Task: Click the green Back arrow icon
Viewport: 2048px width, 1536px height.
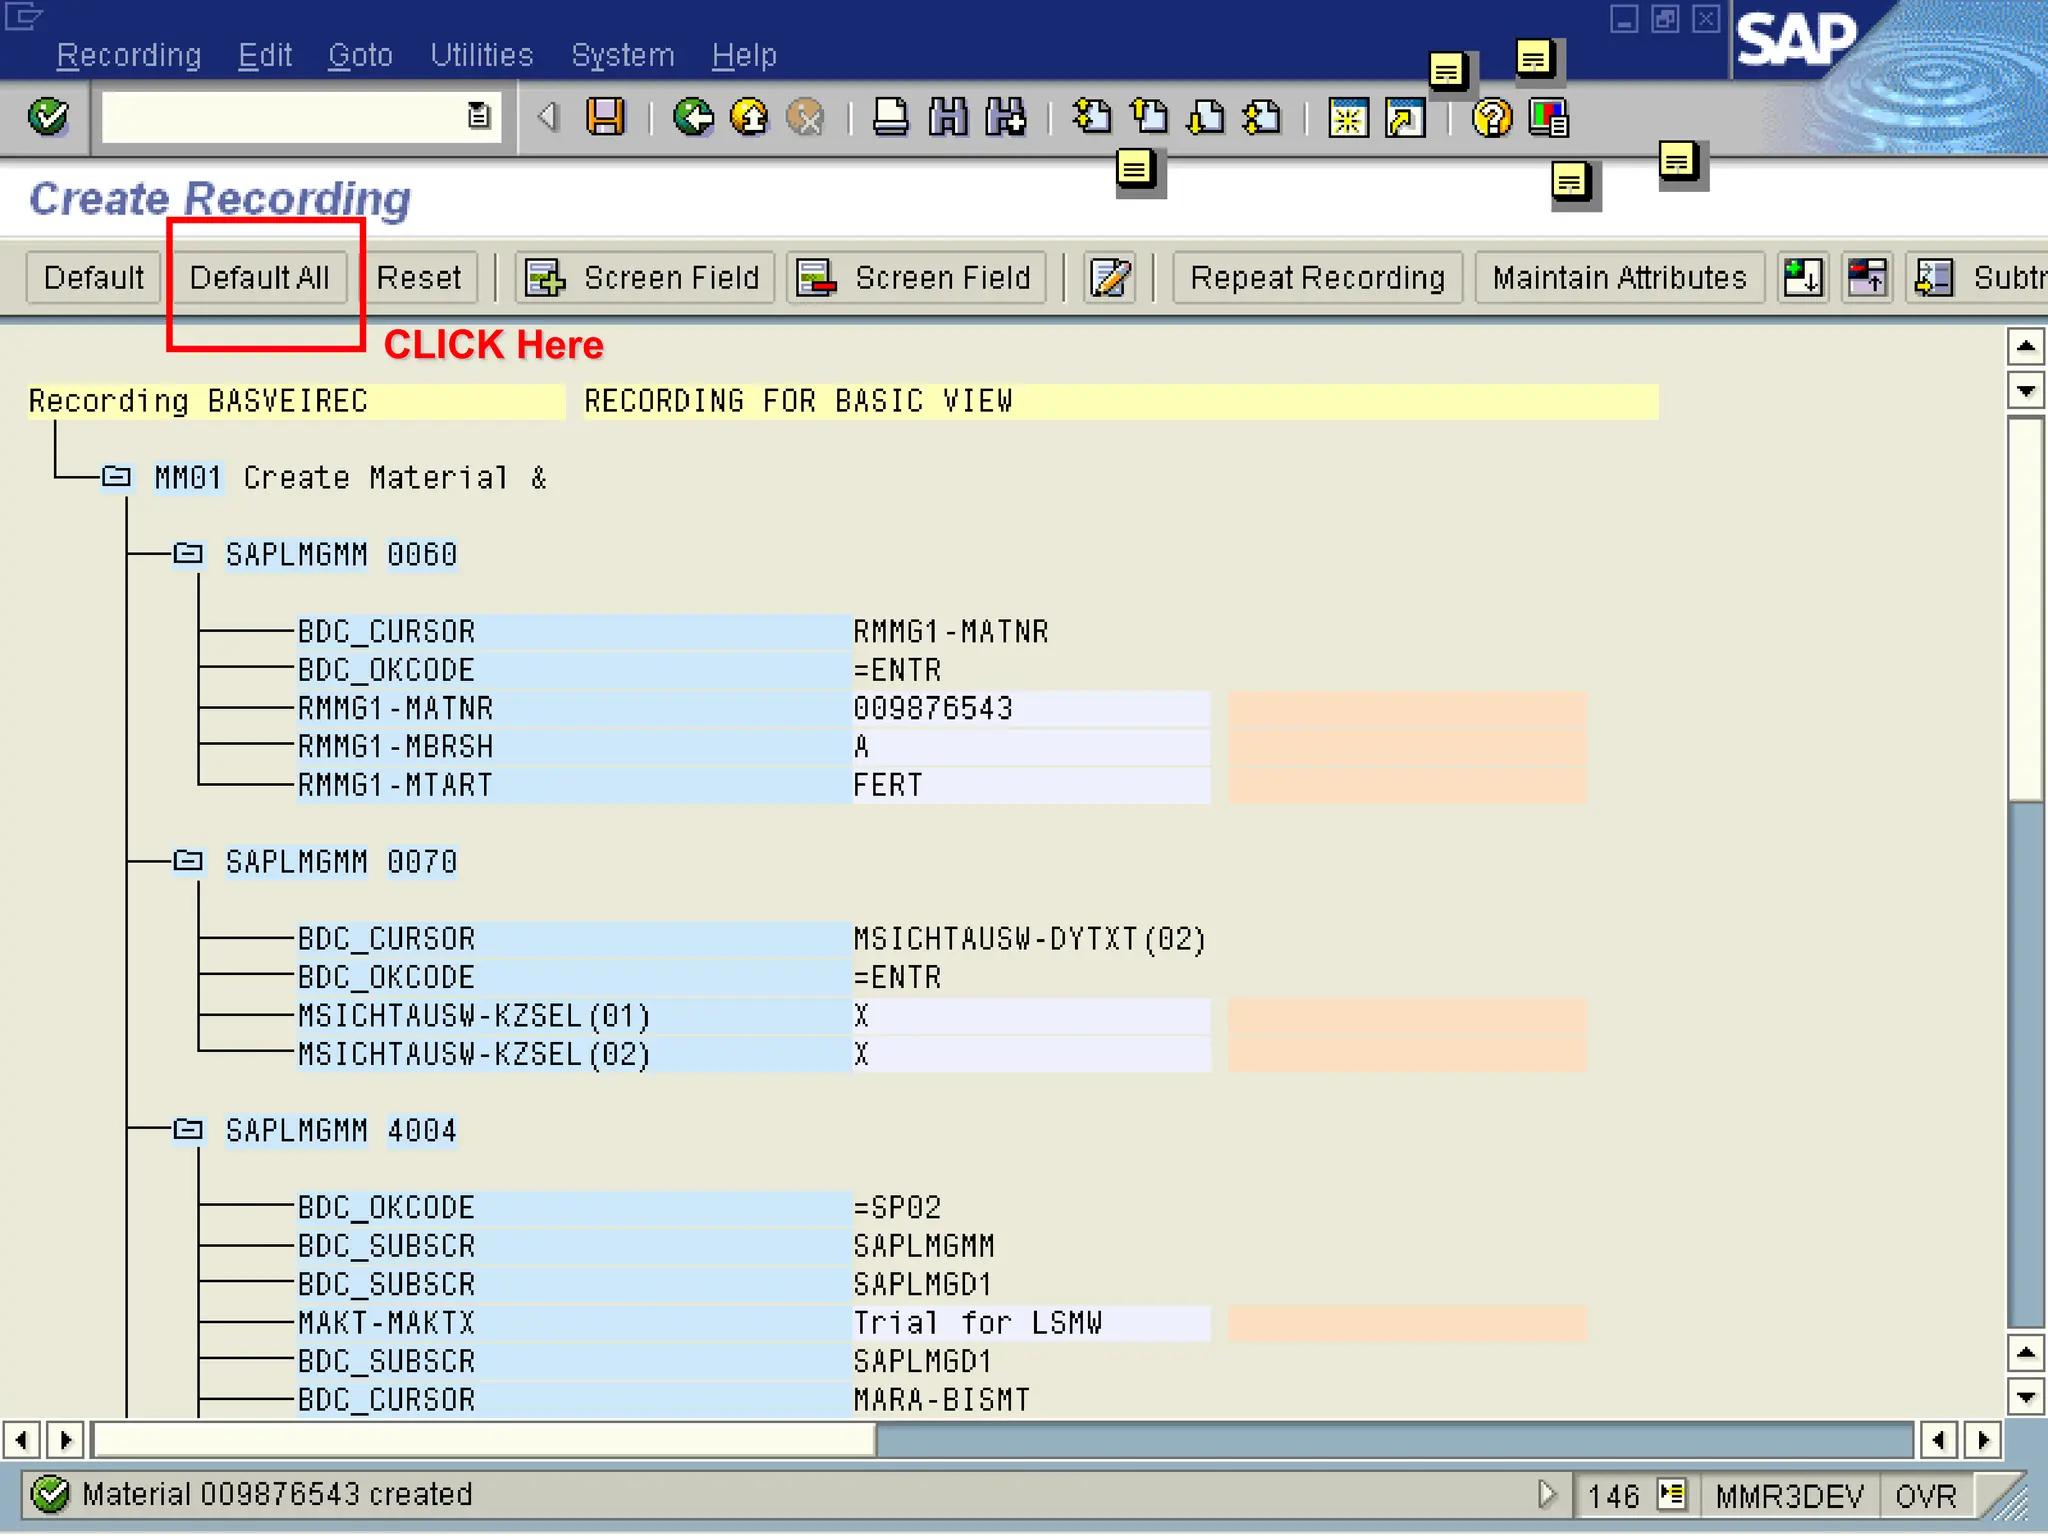Action: [693, 117]
